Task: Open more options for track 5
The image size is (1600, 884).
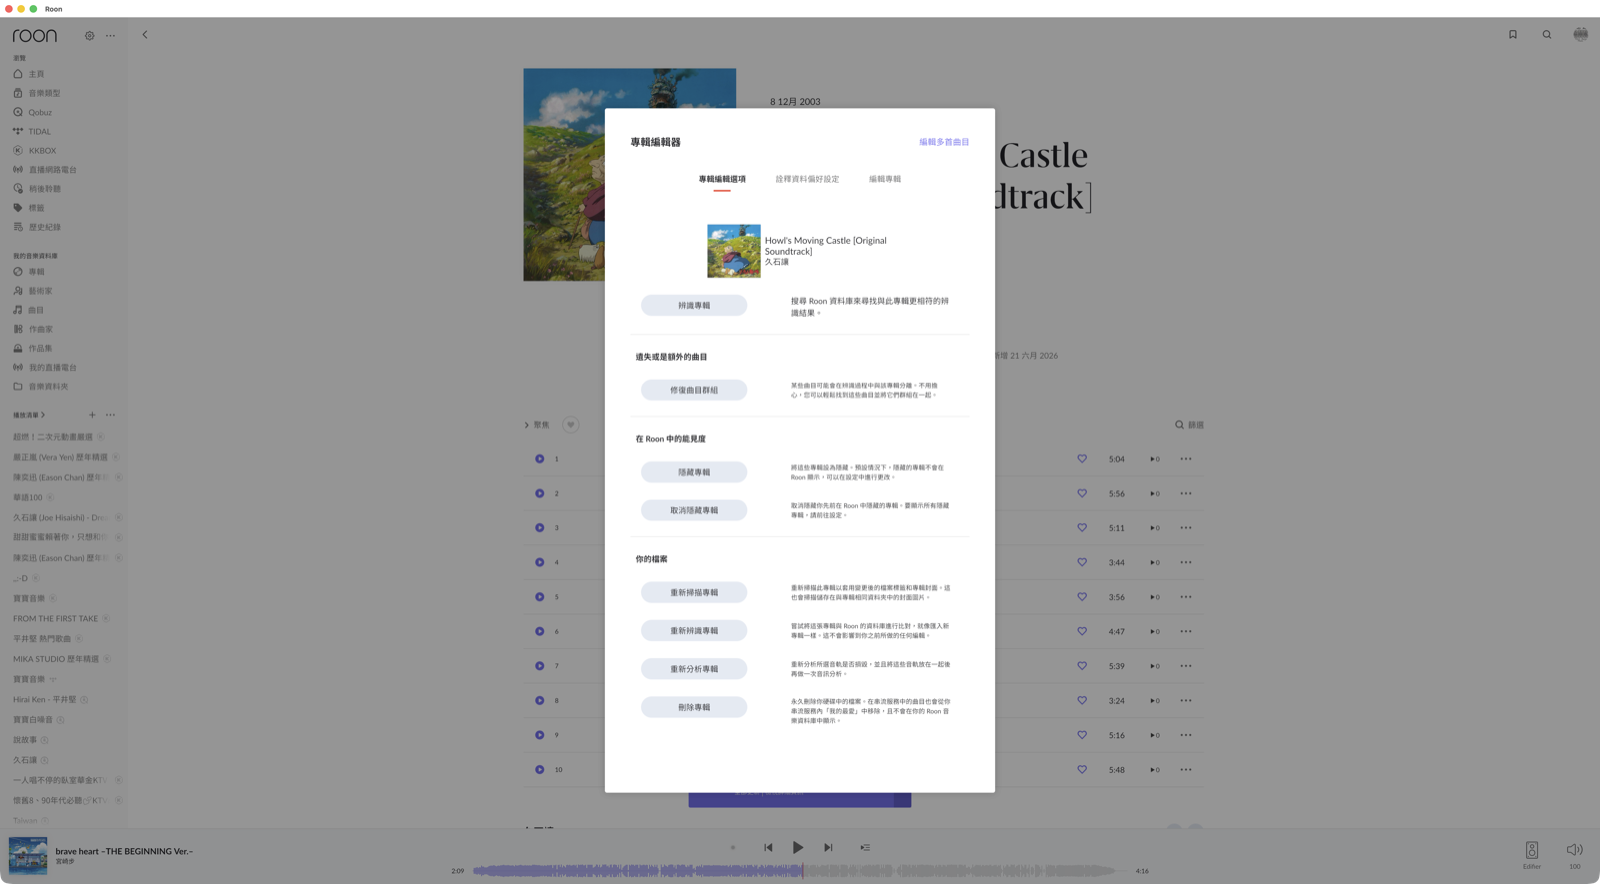Action: [1186, 597]
